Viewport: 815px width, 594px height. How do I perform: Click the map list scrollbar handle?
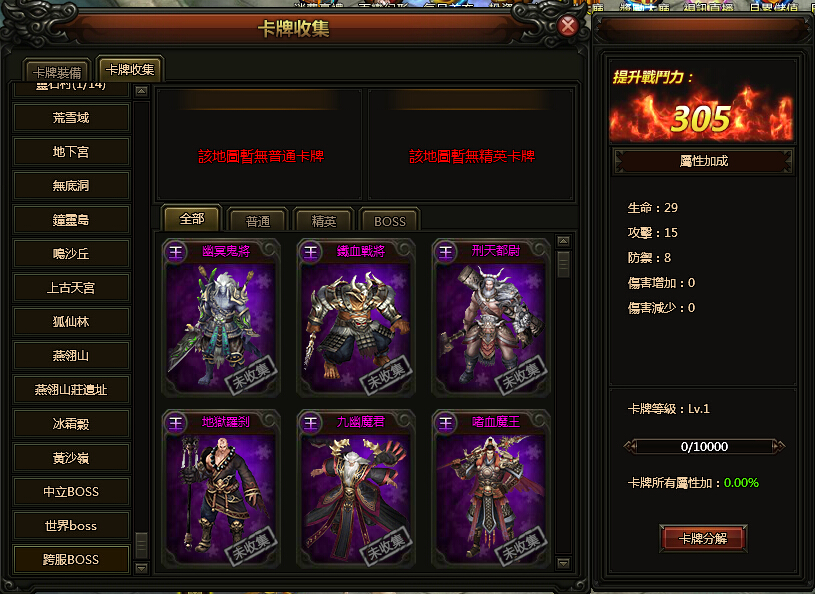tap(141, 545)
